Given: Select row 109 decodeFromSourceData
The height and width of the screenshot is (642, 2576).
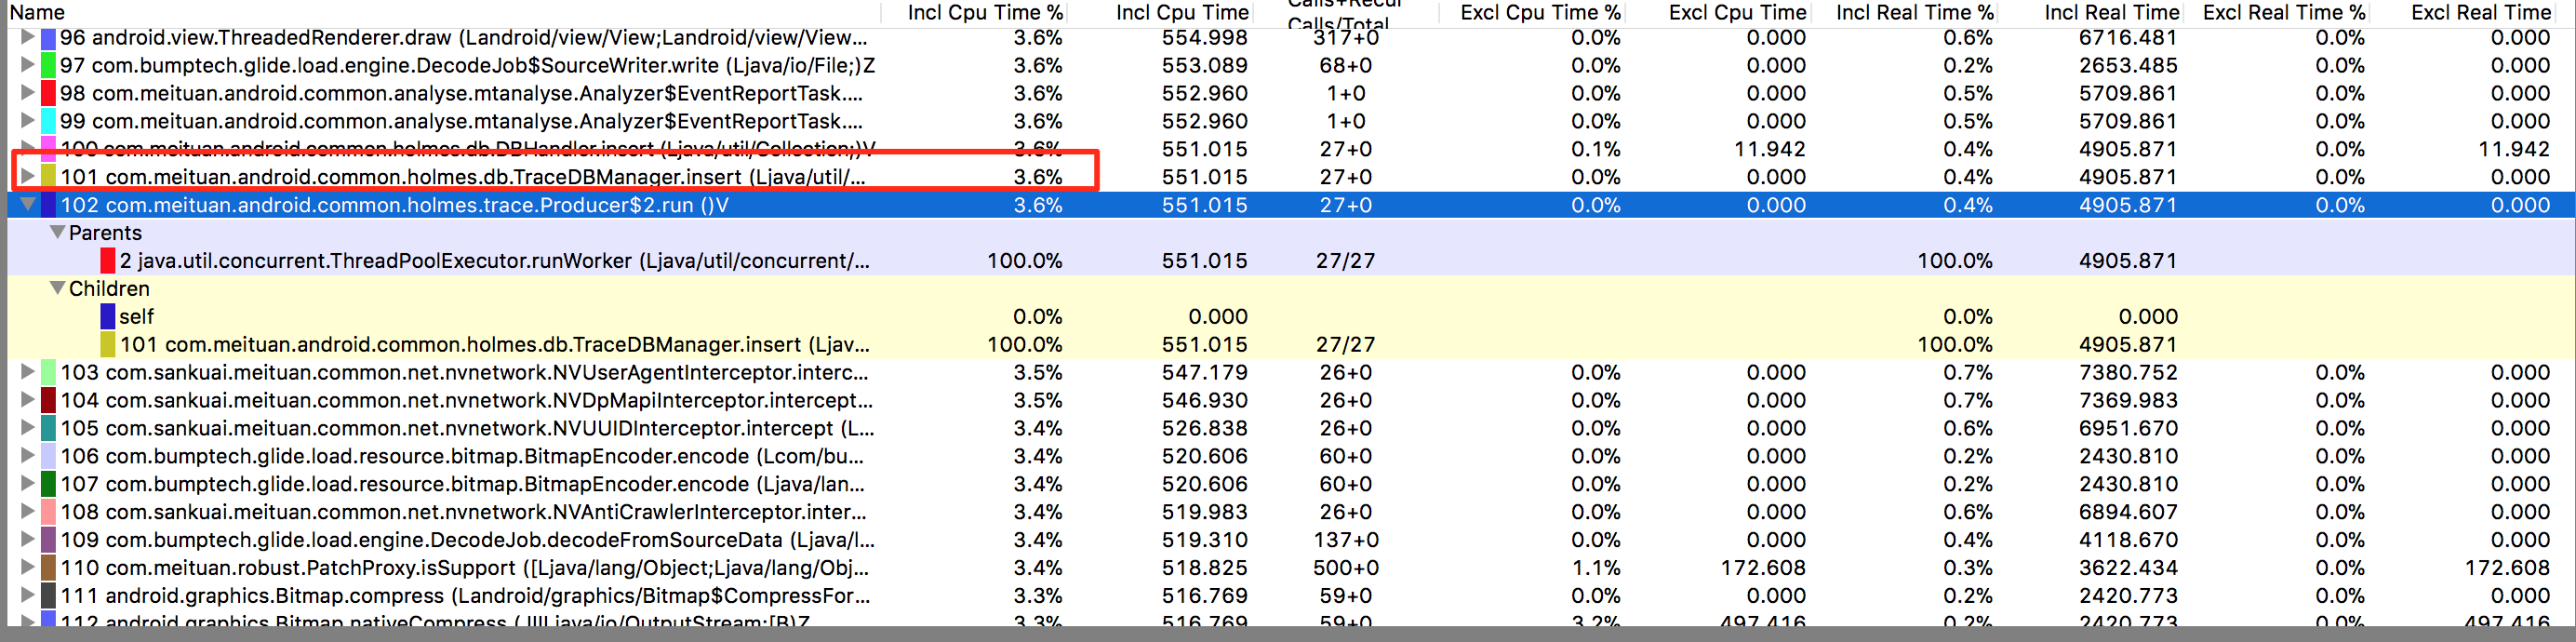Looking at the screenshot, I should (1291, 541).
